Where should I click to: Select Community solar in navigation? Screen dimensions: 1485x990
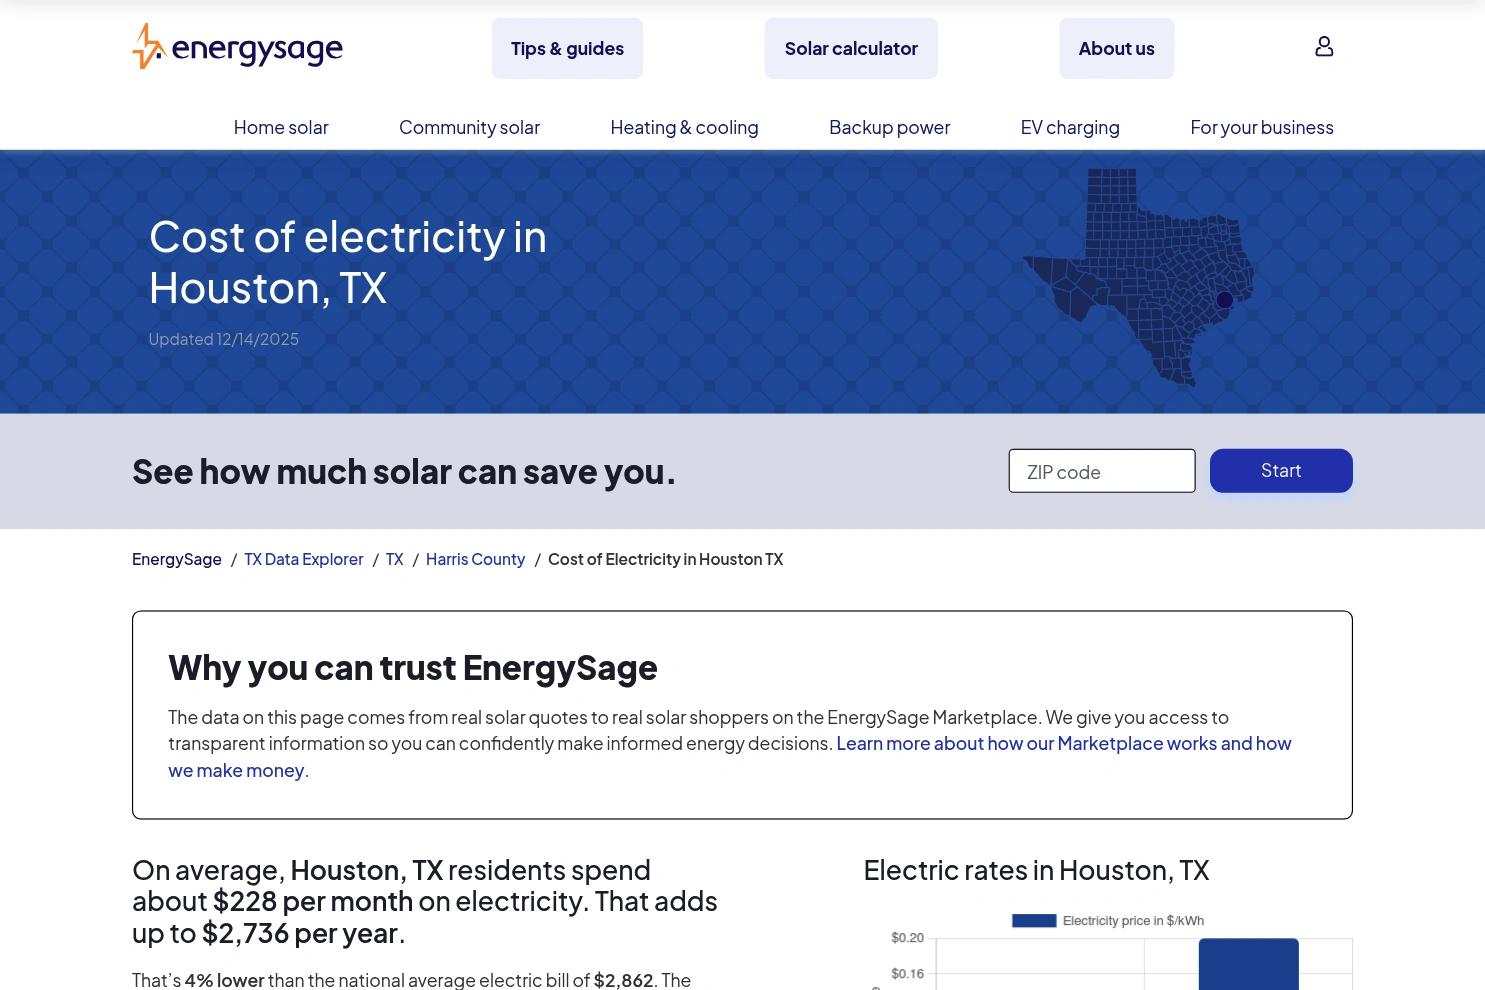coord(469,127)
